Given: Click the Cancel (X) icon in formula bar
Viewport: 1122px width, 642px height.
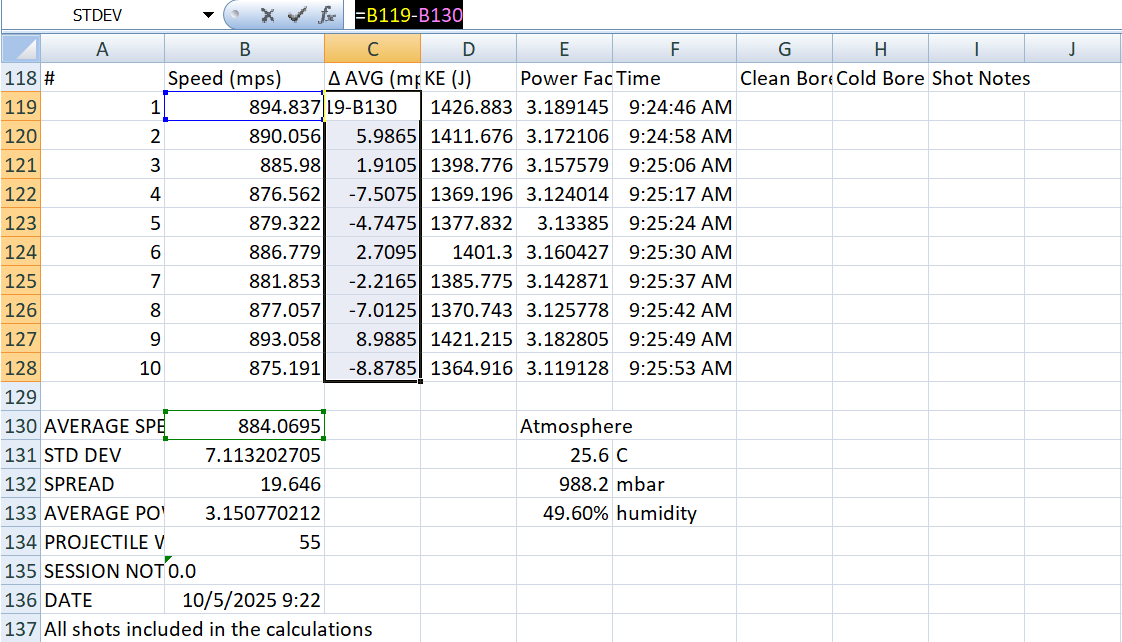Looking at the screenshot, I should click(267, 16).
